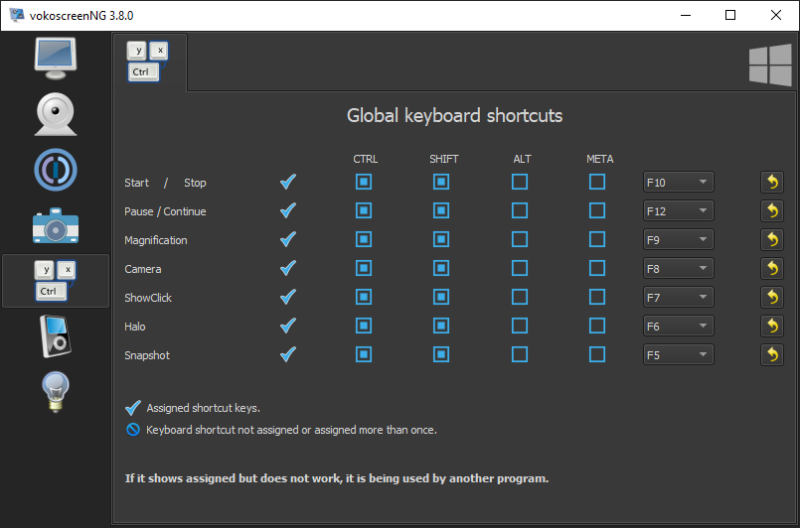
Task: Select the keyboard shortcuts section in sidebar
Action: tap(56, 281)
